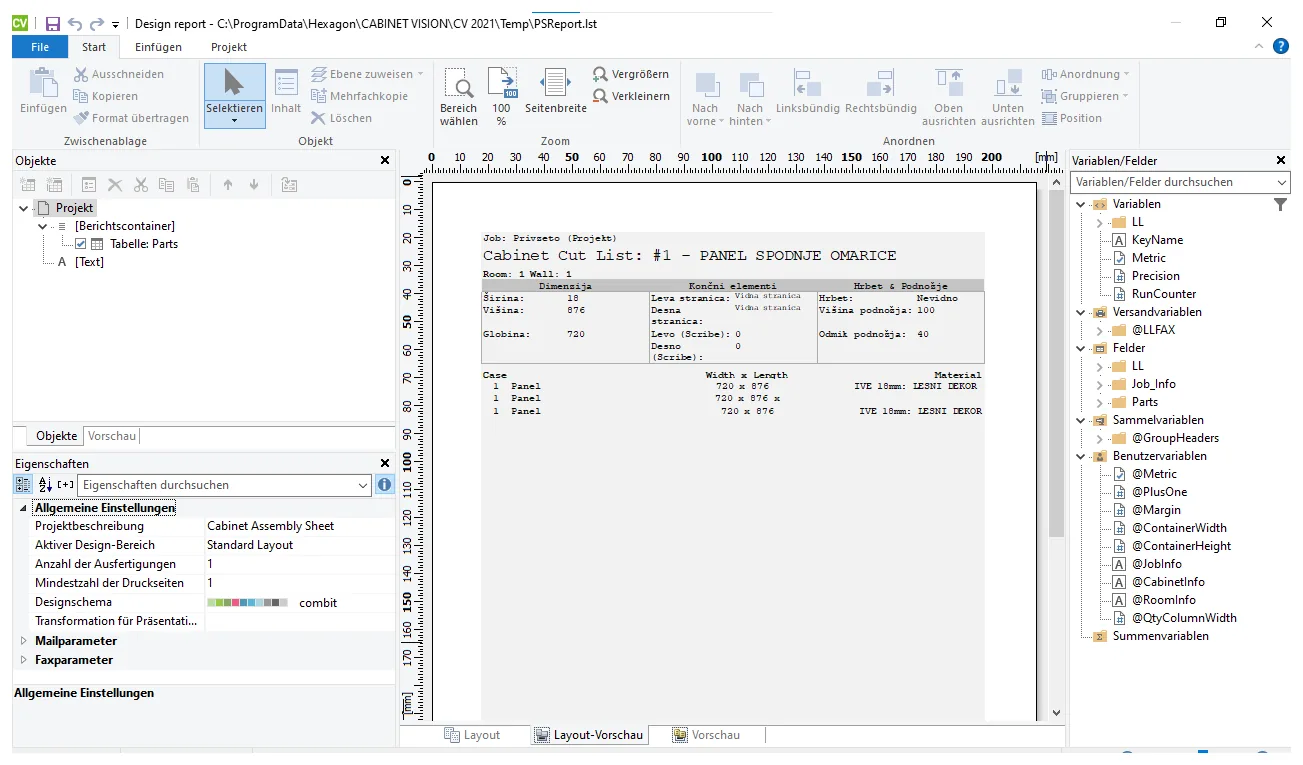This screenshot has width=1303, height=765.
Task: Close the Eigenschaften panel
Action: pyautogui.click(x=385, y=464)
